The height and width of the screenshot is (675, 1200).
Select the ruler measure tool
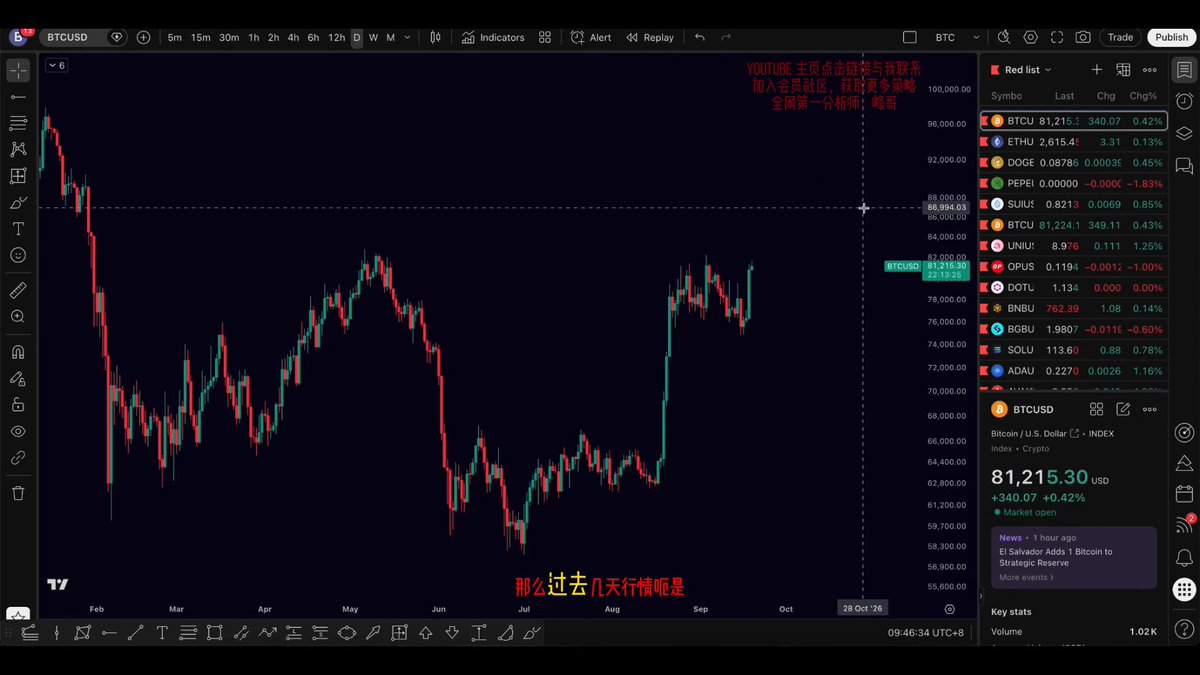tap(18, 290)
